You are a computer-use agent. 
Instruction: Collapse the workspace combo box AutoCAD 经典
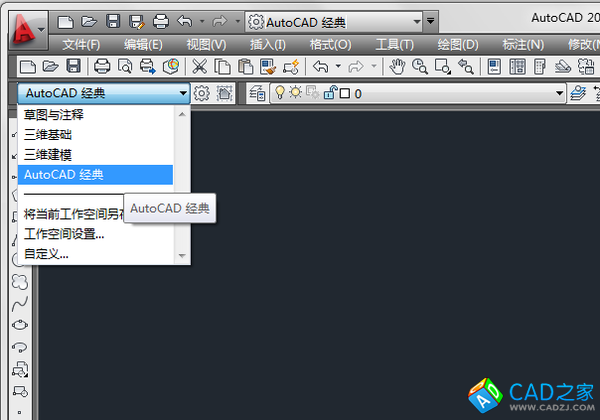pos(104,93)
